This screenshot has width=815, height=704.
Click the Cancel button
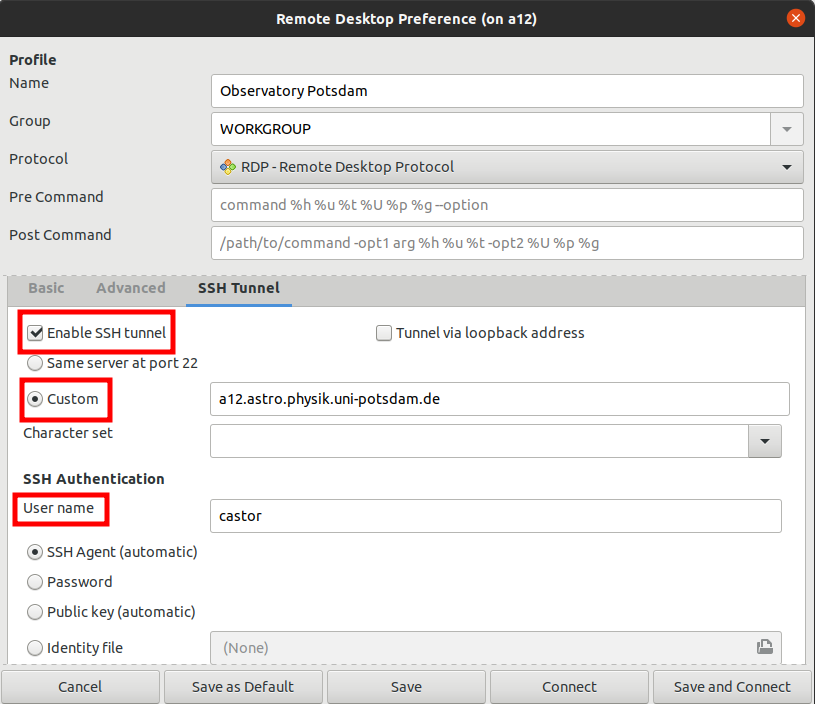coord(80,687)
